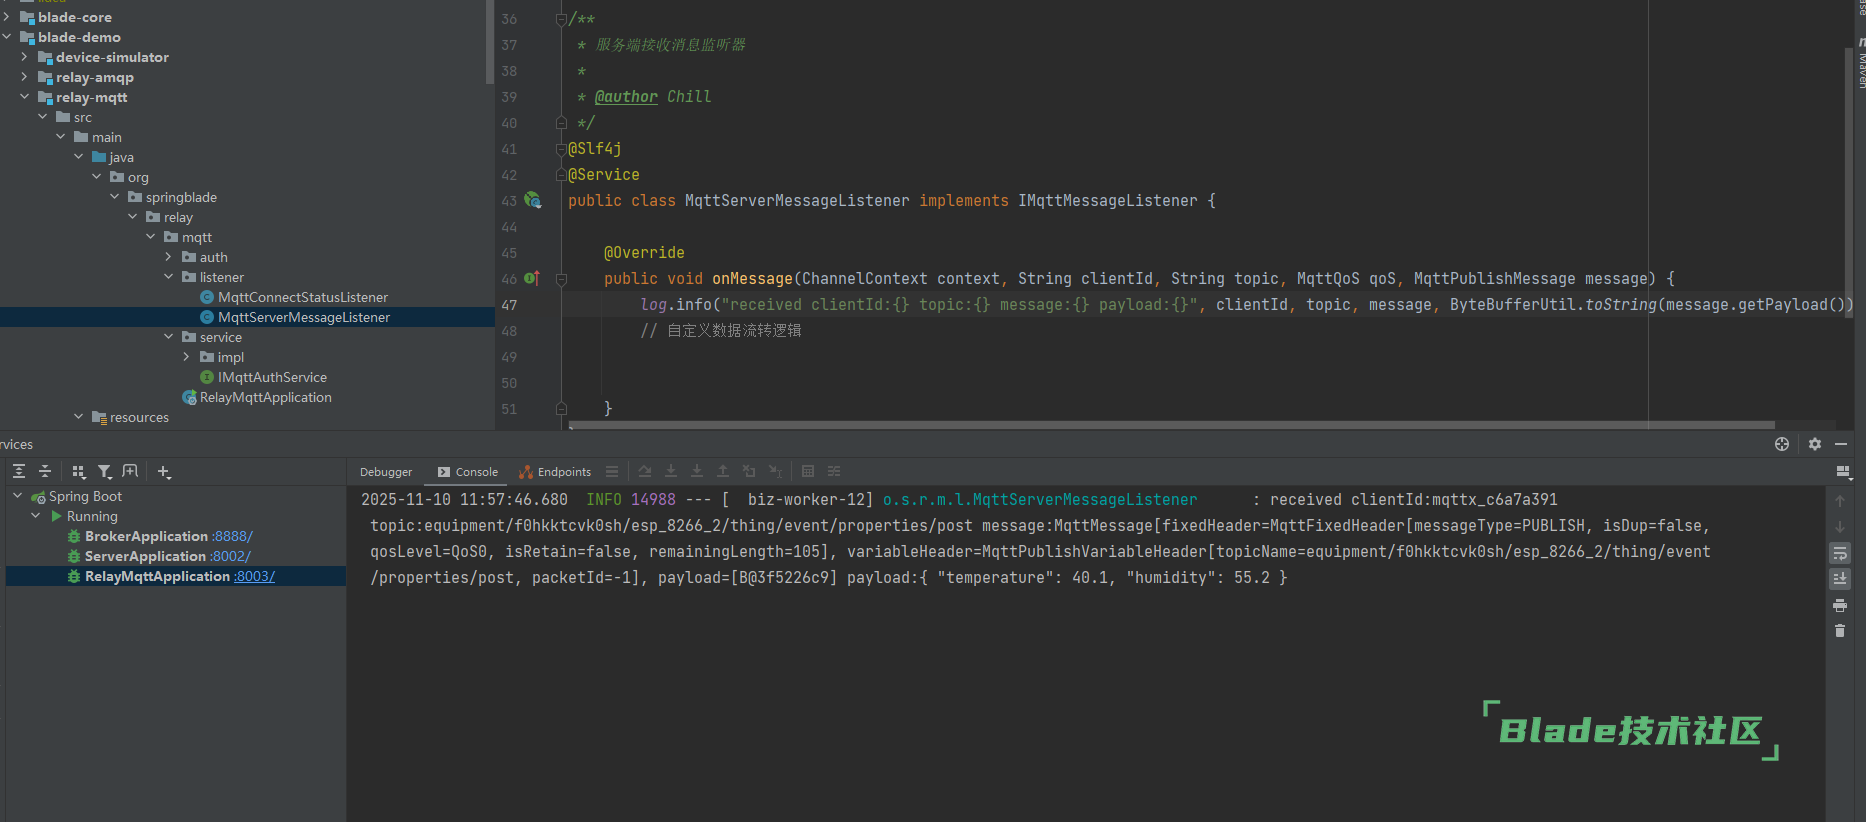The image size is (1866, 822).
Task: Toggle soft-wrap in console
Action: tap(1840, 553)
